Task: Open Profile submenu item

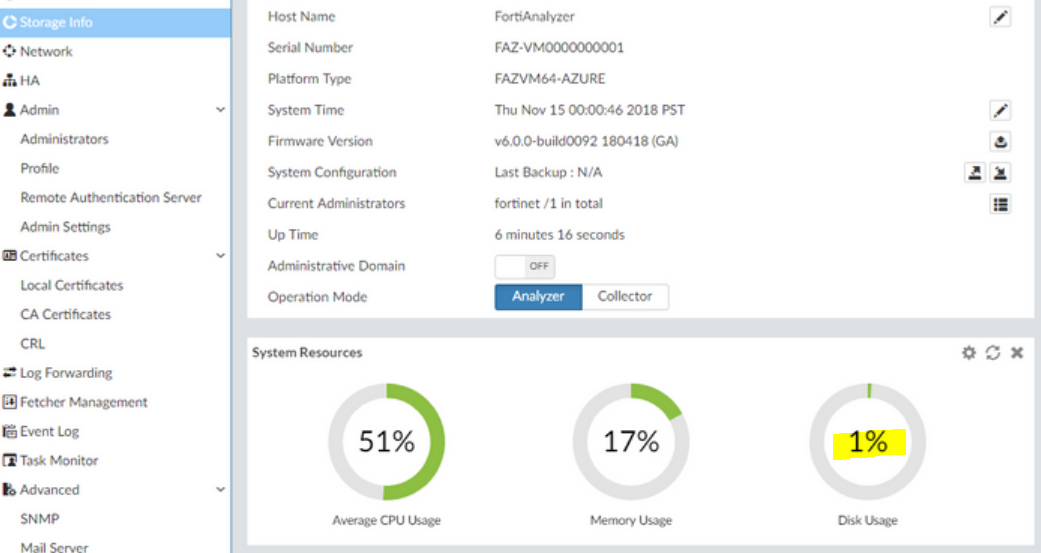Action: click(x=40, y=168)
